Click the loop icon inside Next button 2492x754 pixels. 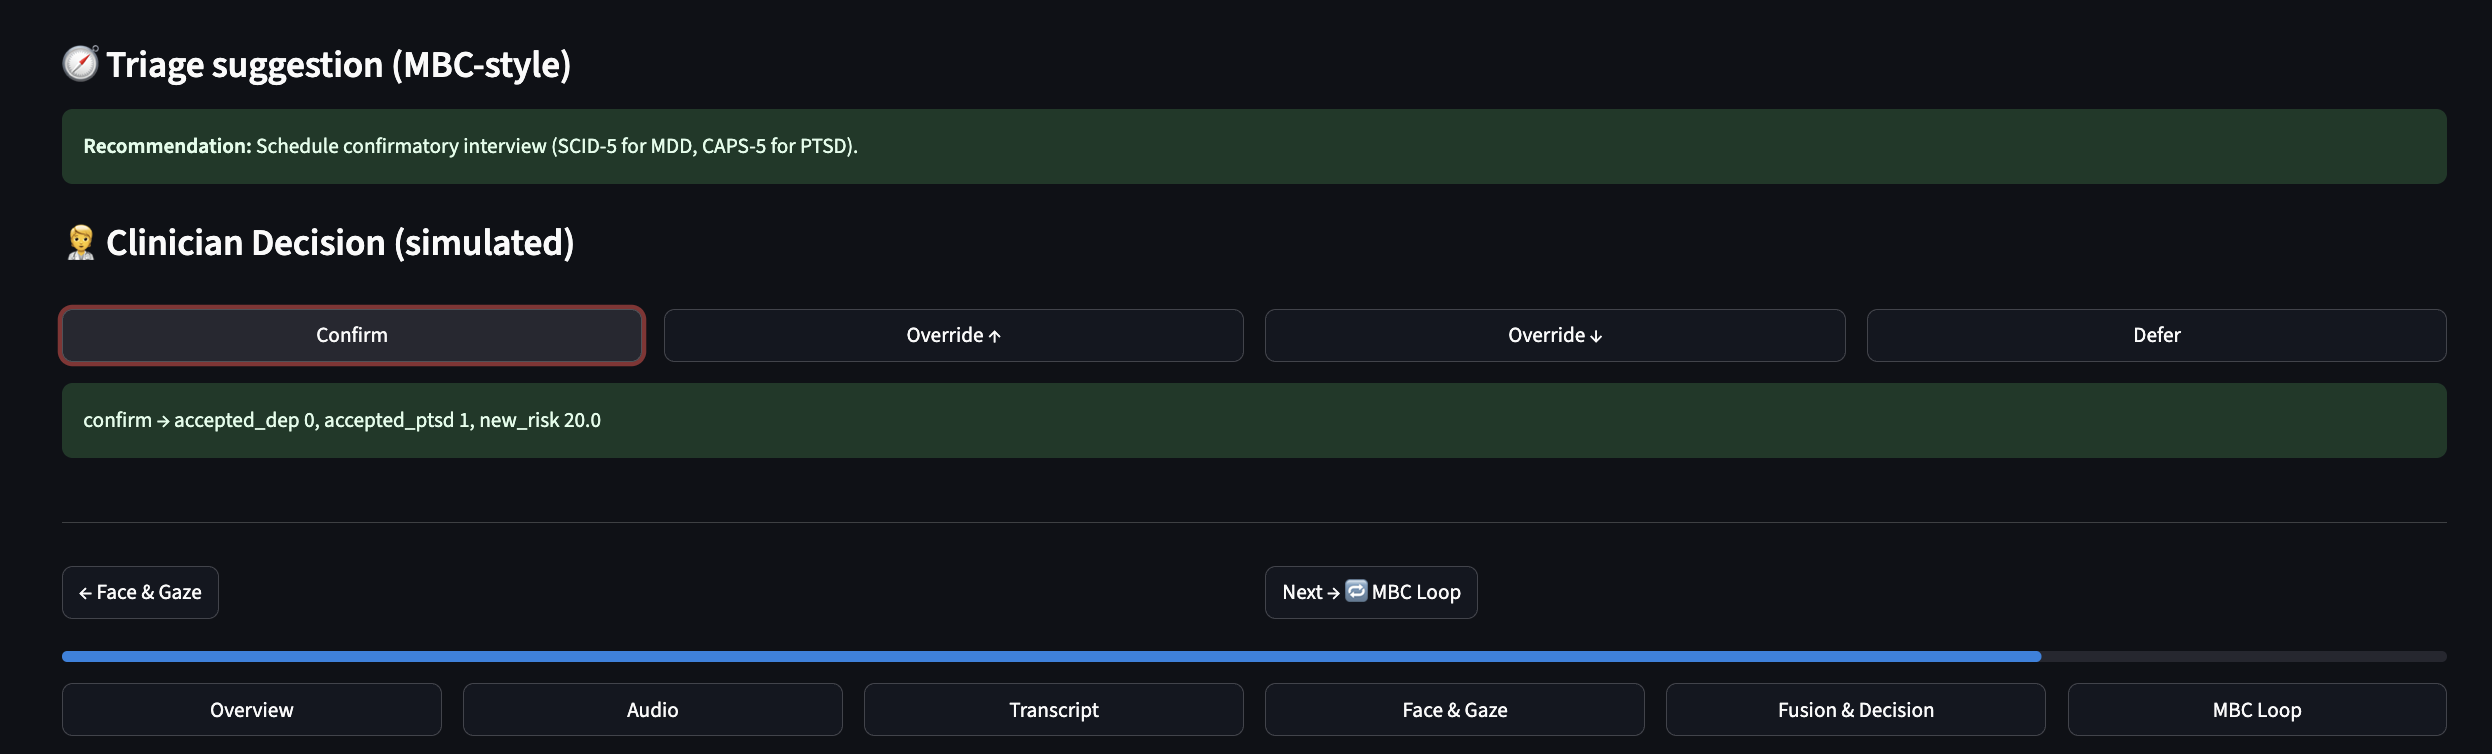tap(1356, 591)
